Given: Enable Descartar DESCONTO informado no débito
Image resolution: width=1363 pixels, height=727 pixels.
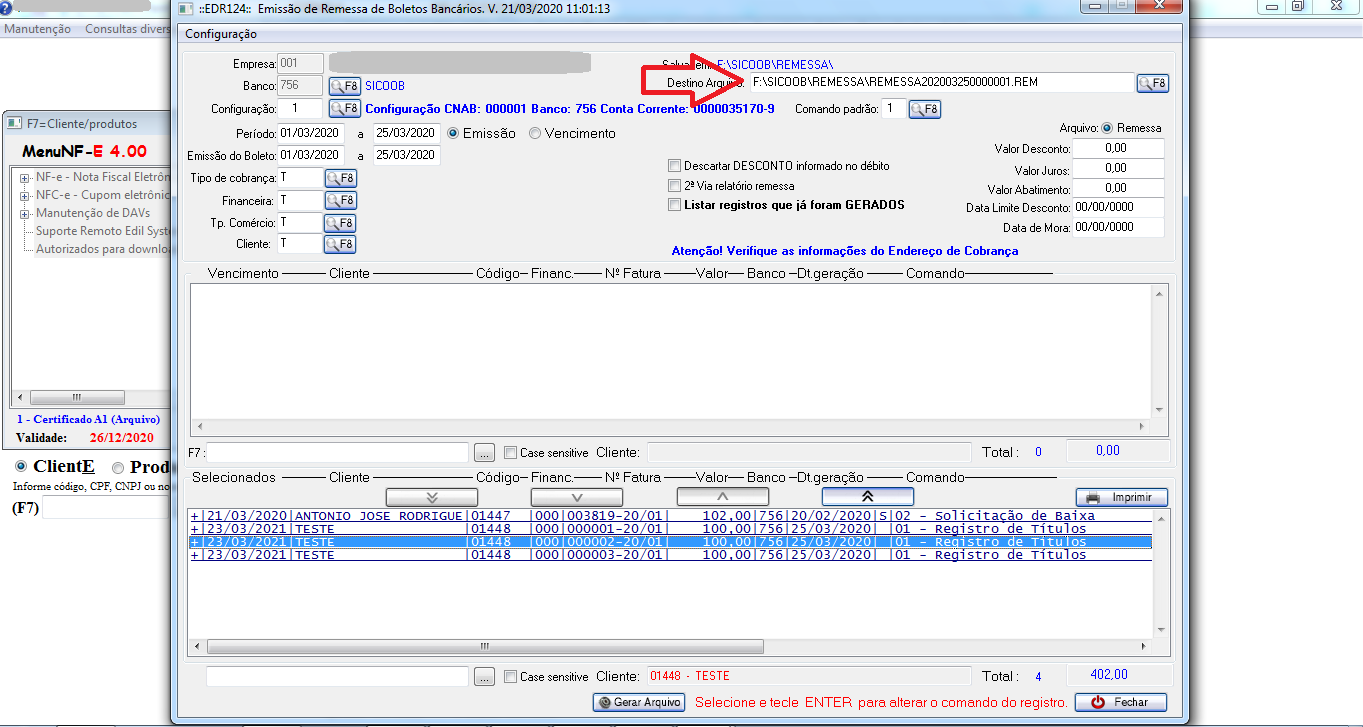Looking at the screenshot, I should point(675,166).
